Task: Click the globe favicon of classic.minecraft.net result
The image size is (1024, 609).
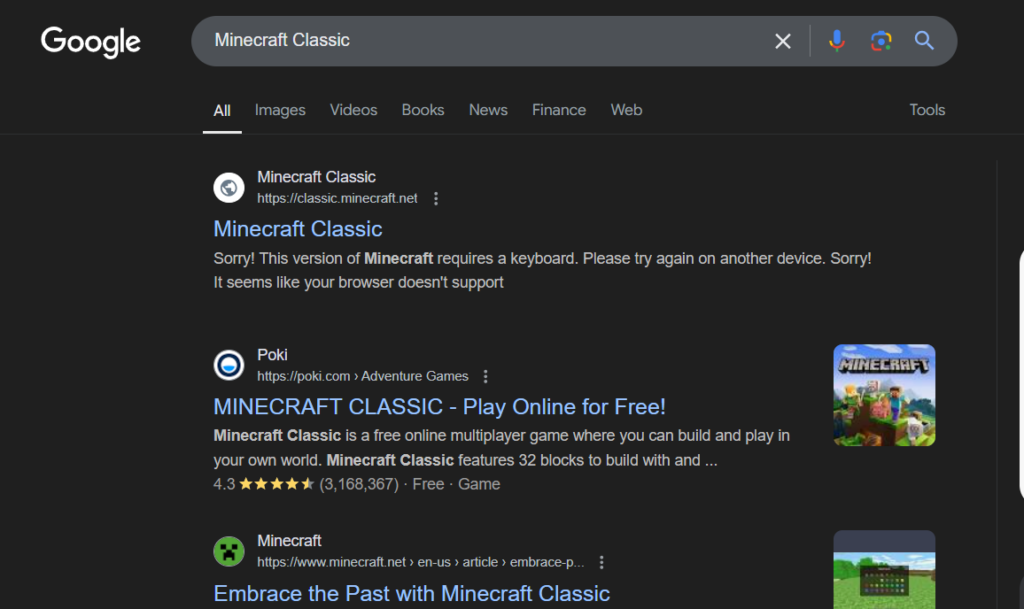Action: tap(229, 188)
